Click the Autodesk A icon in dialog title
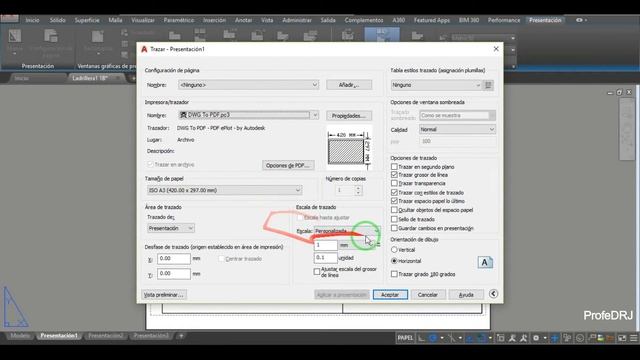640x360 pixels. (144, 49)
